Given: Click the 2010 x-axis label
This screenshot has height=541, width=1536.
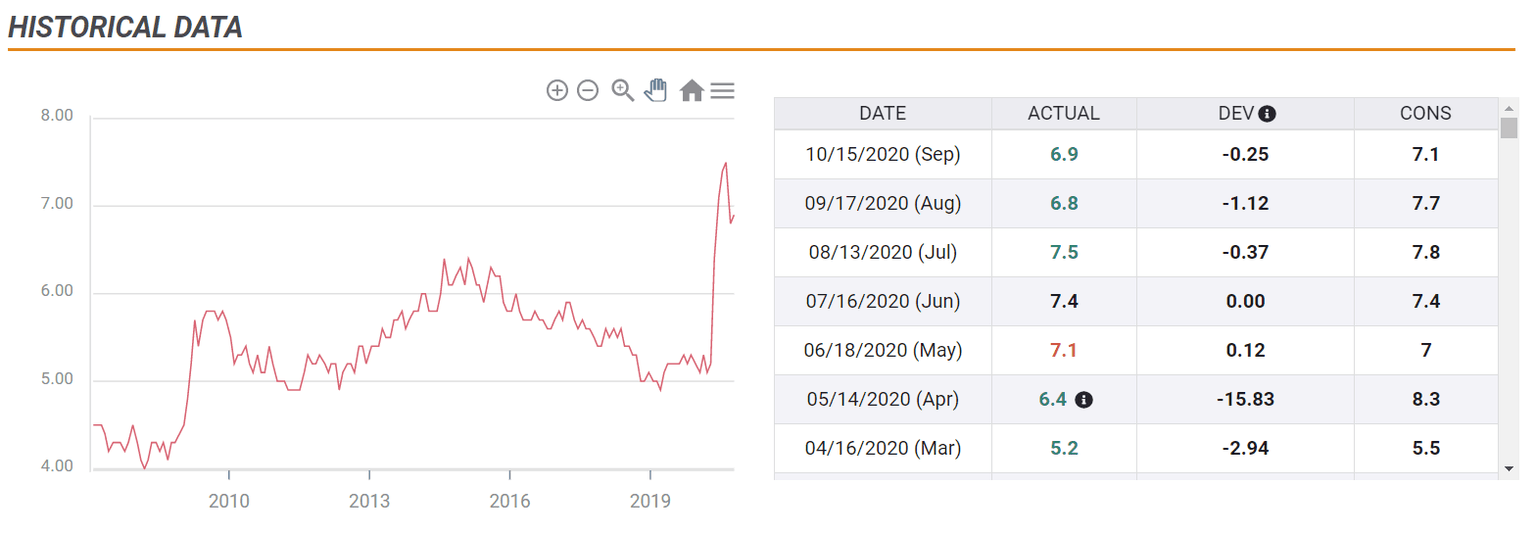Looking at the screenshot, I should coord(229,500).
